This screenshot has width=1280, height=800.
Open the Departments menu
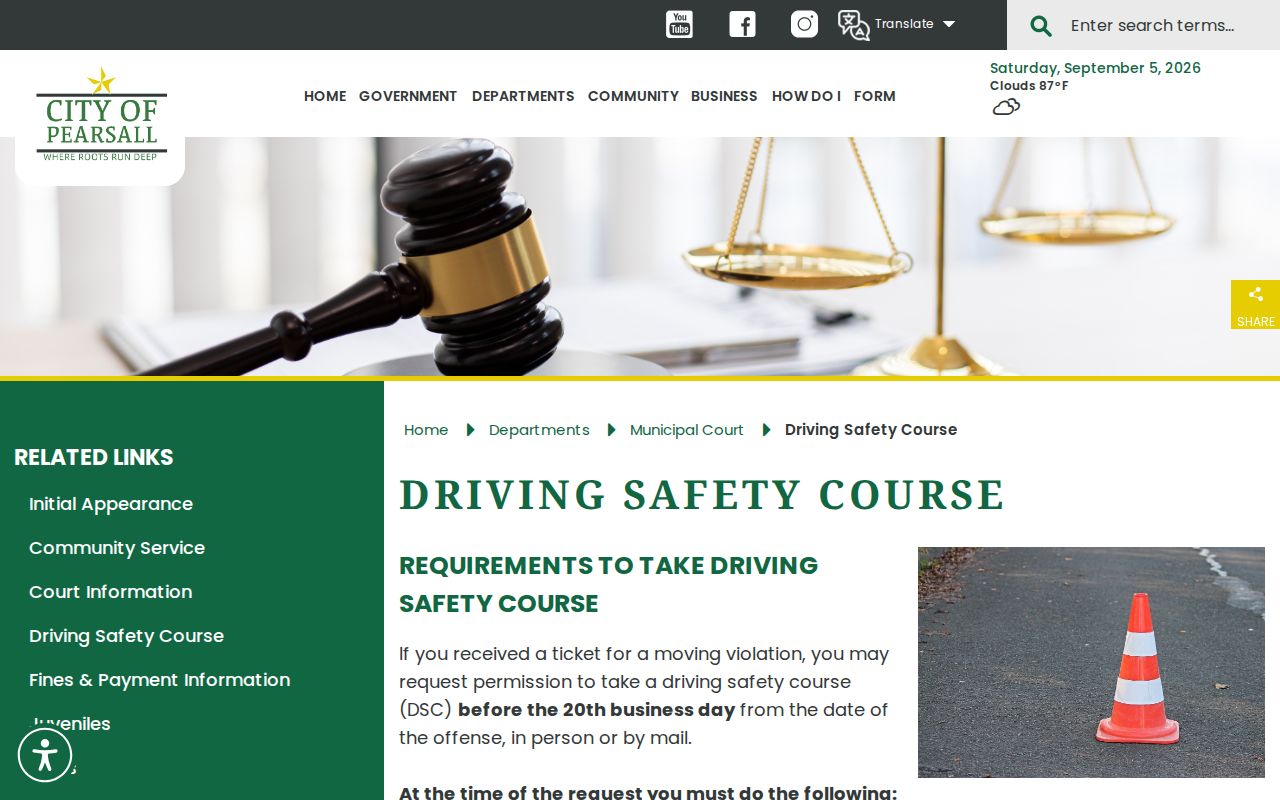click(x=523, y=96)
